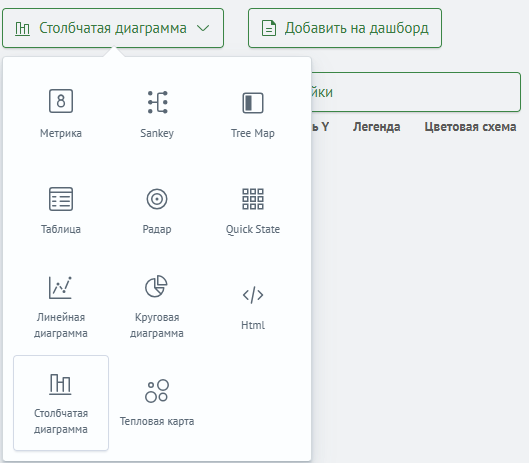
Task: Collapse the Столбчатая диаграмма dropdown chevron
Action: (x=203, y=28)
